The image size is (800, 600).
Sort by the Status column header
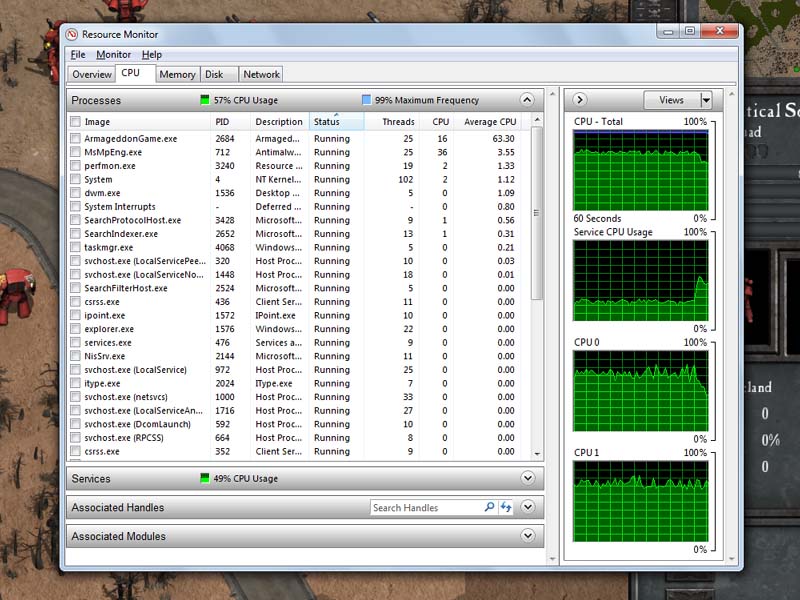[x=337, y=121]
